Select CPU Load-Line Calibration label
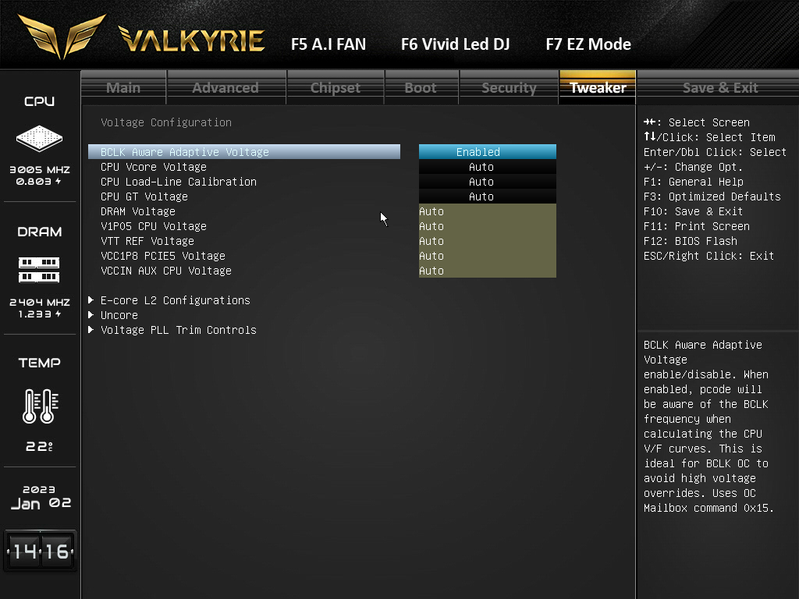The width and height of the screenshot is (799, 599). click(178, 182)
